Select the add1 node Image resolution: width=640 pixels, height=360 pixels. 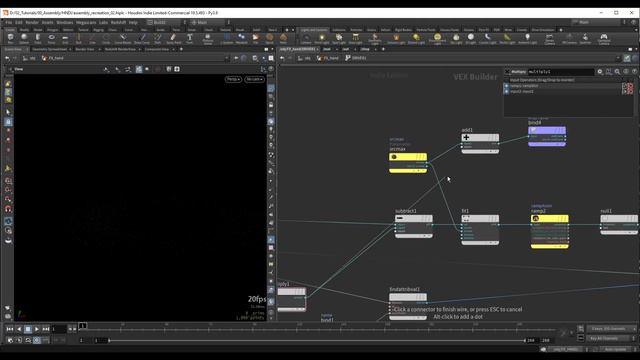point(480,143)
